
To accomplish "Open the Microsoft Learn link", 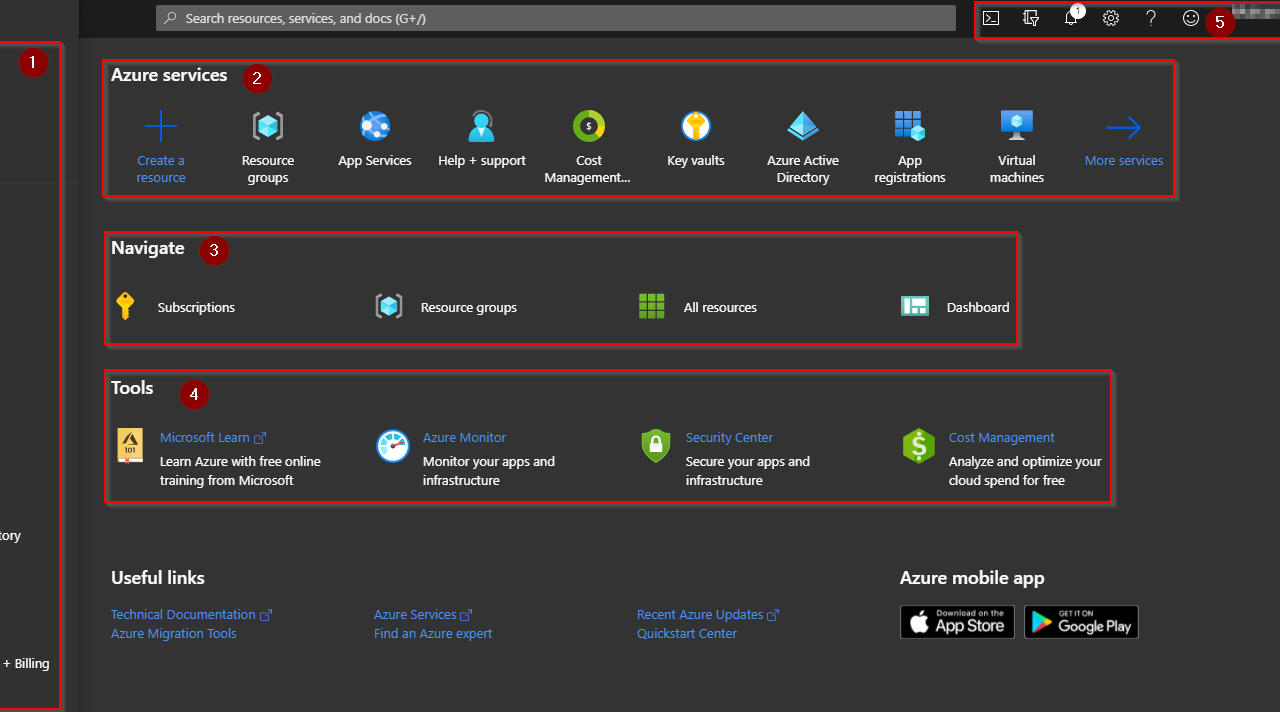I will 205,437.
